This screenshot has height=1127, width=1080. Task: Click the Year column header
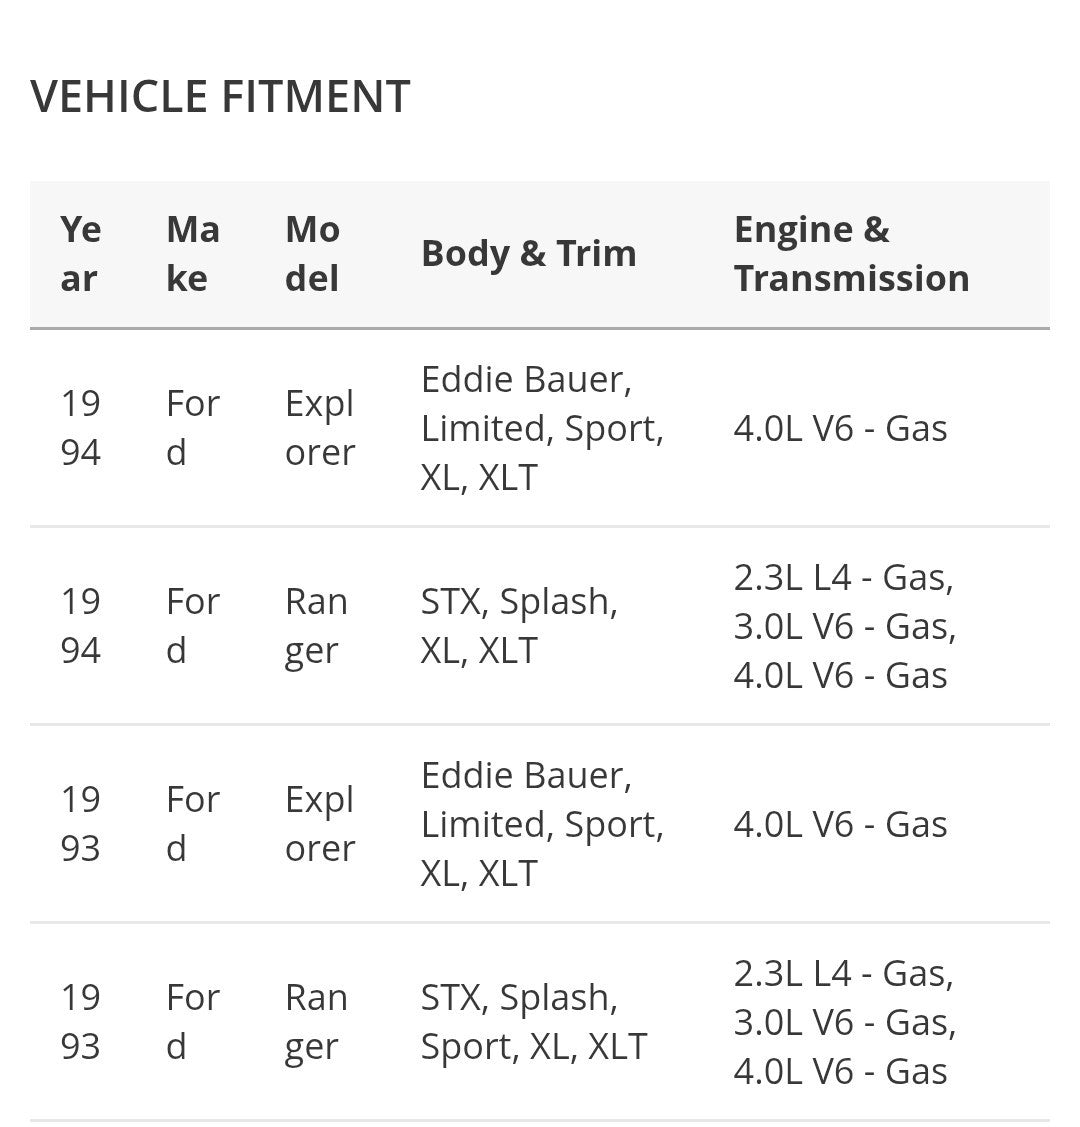click(80, 254)
